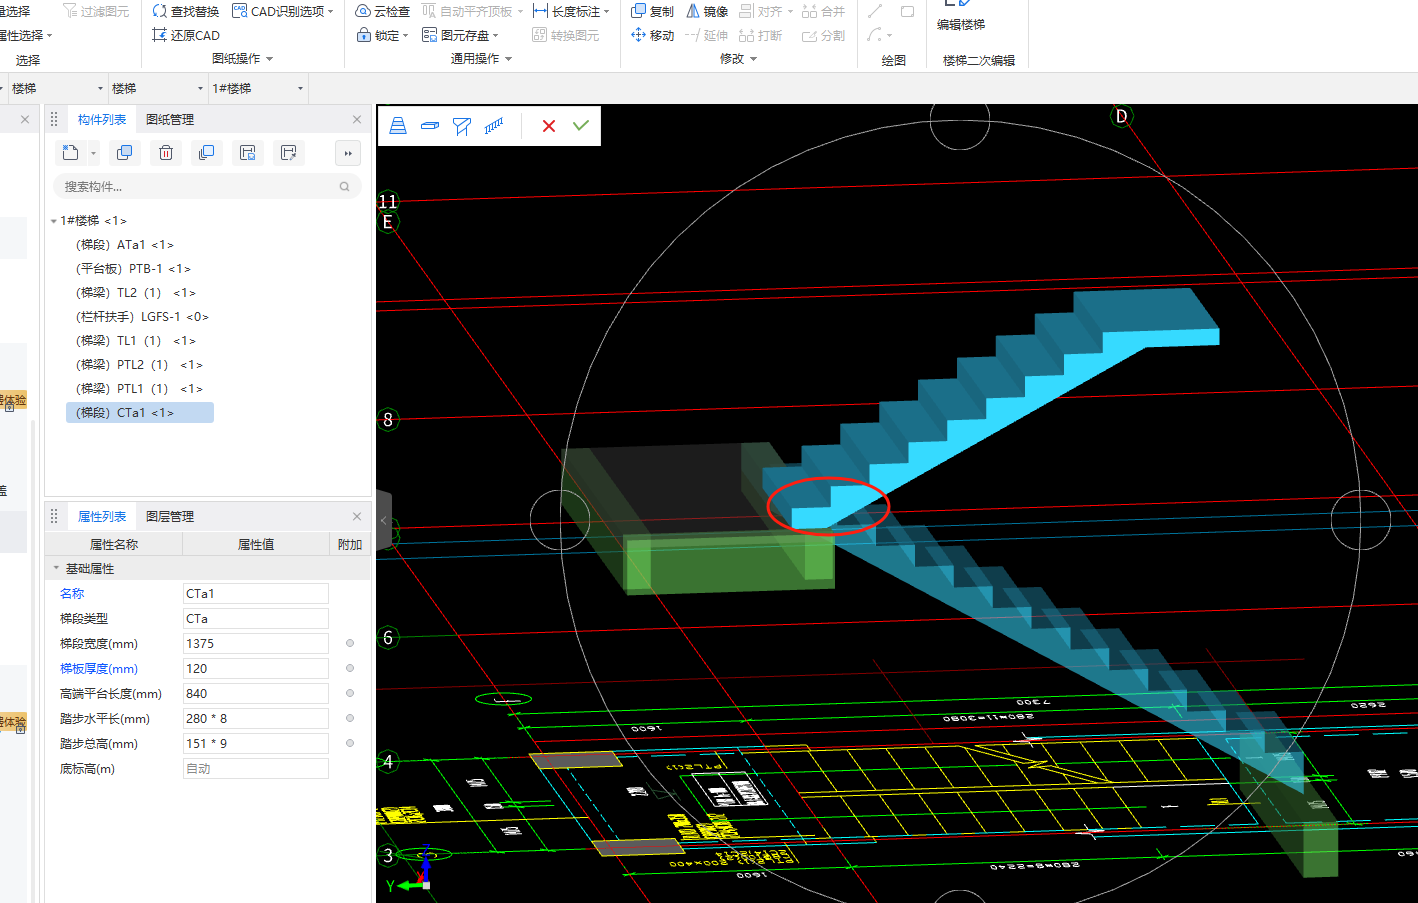Open 长度标注 length dimension tool

click(x=571, y=11)
